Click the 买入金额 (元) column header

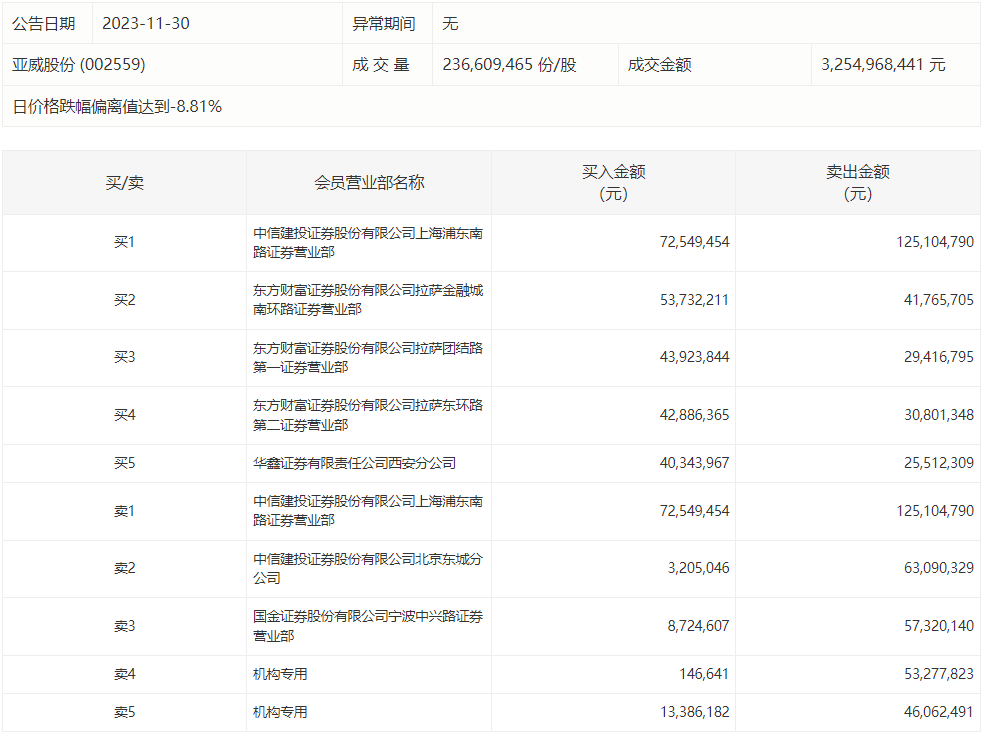pyautogui.click(x=613, y=183)
